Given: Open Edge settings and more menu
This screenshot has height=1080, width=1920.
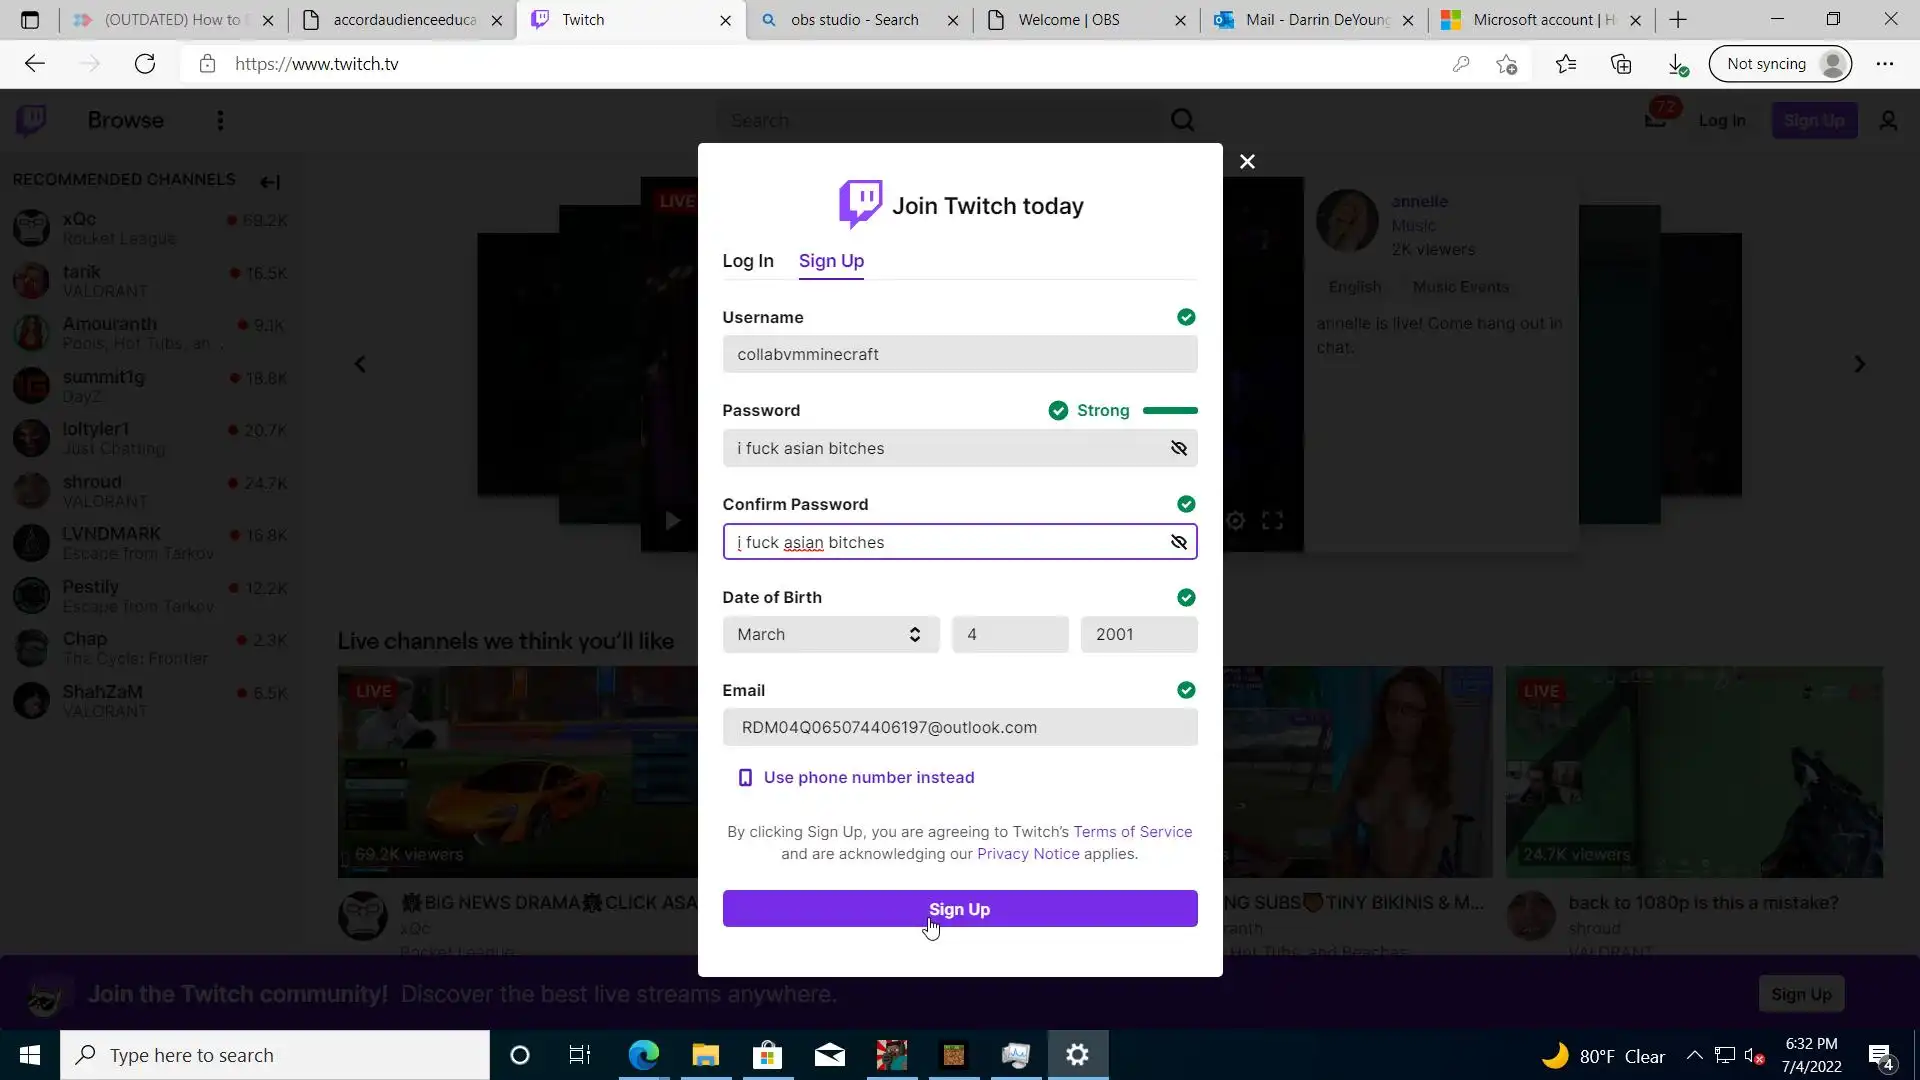Looking at the screenshot, I should (1885, 64).
